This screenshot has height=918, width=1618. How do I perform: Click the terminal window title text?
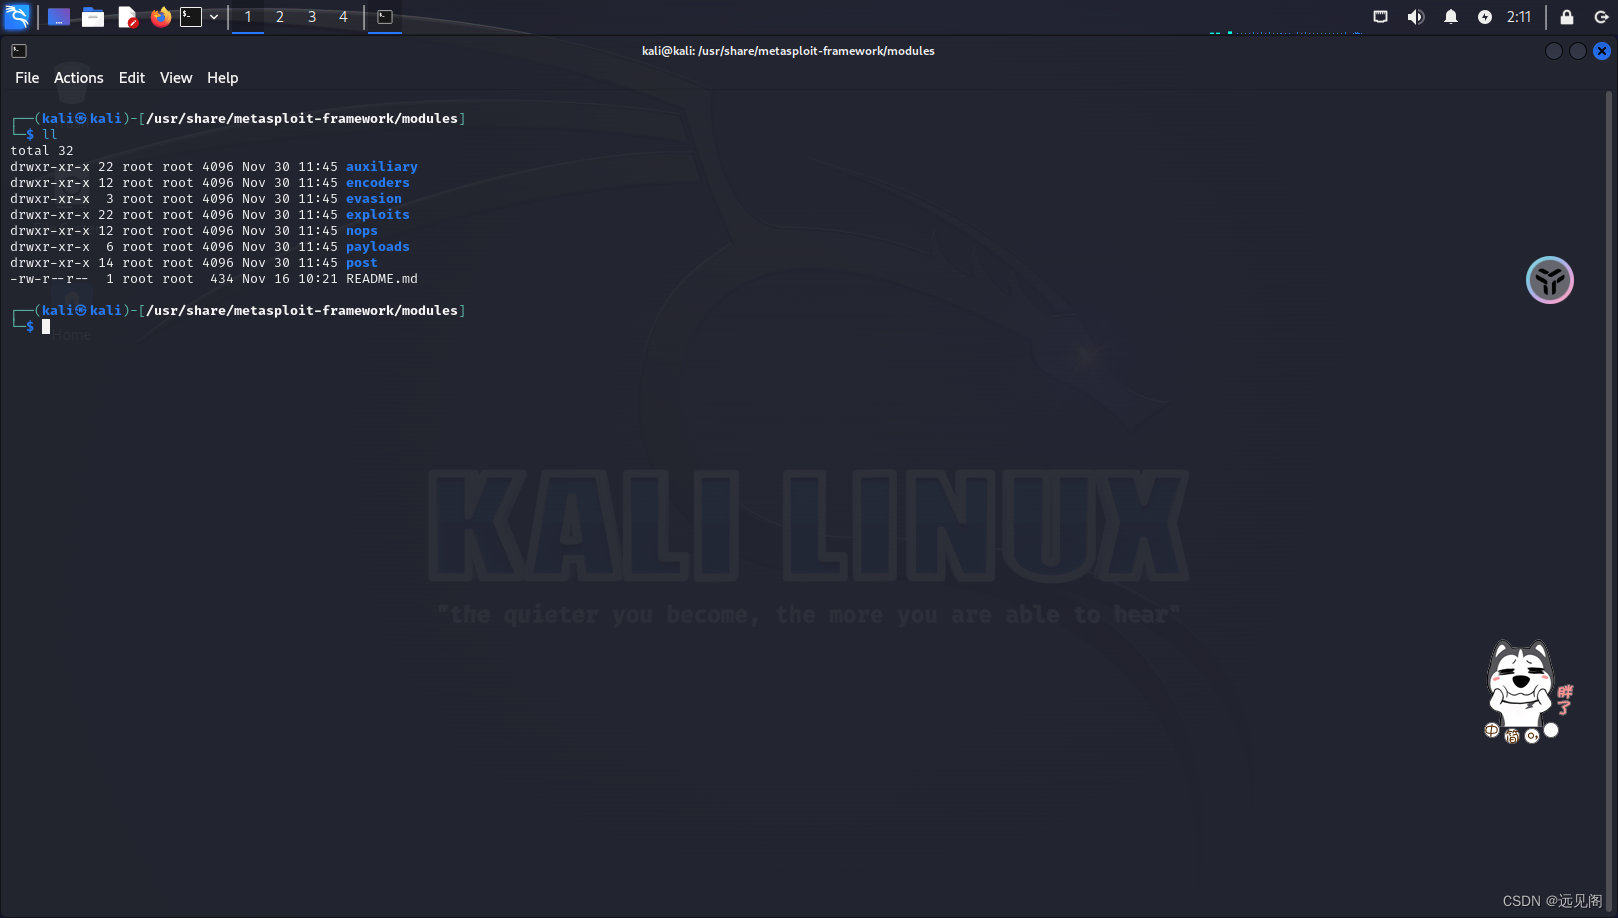[x=788, y=51]
